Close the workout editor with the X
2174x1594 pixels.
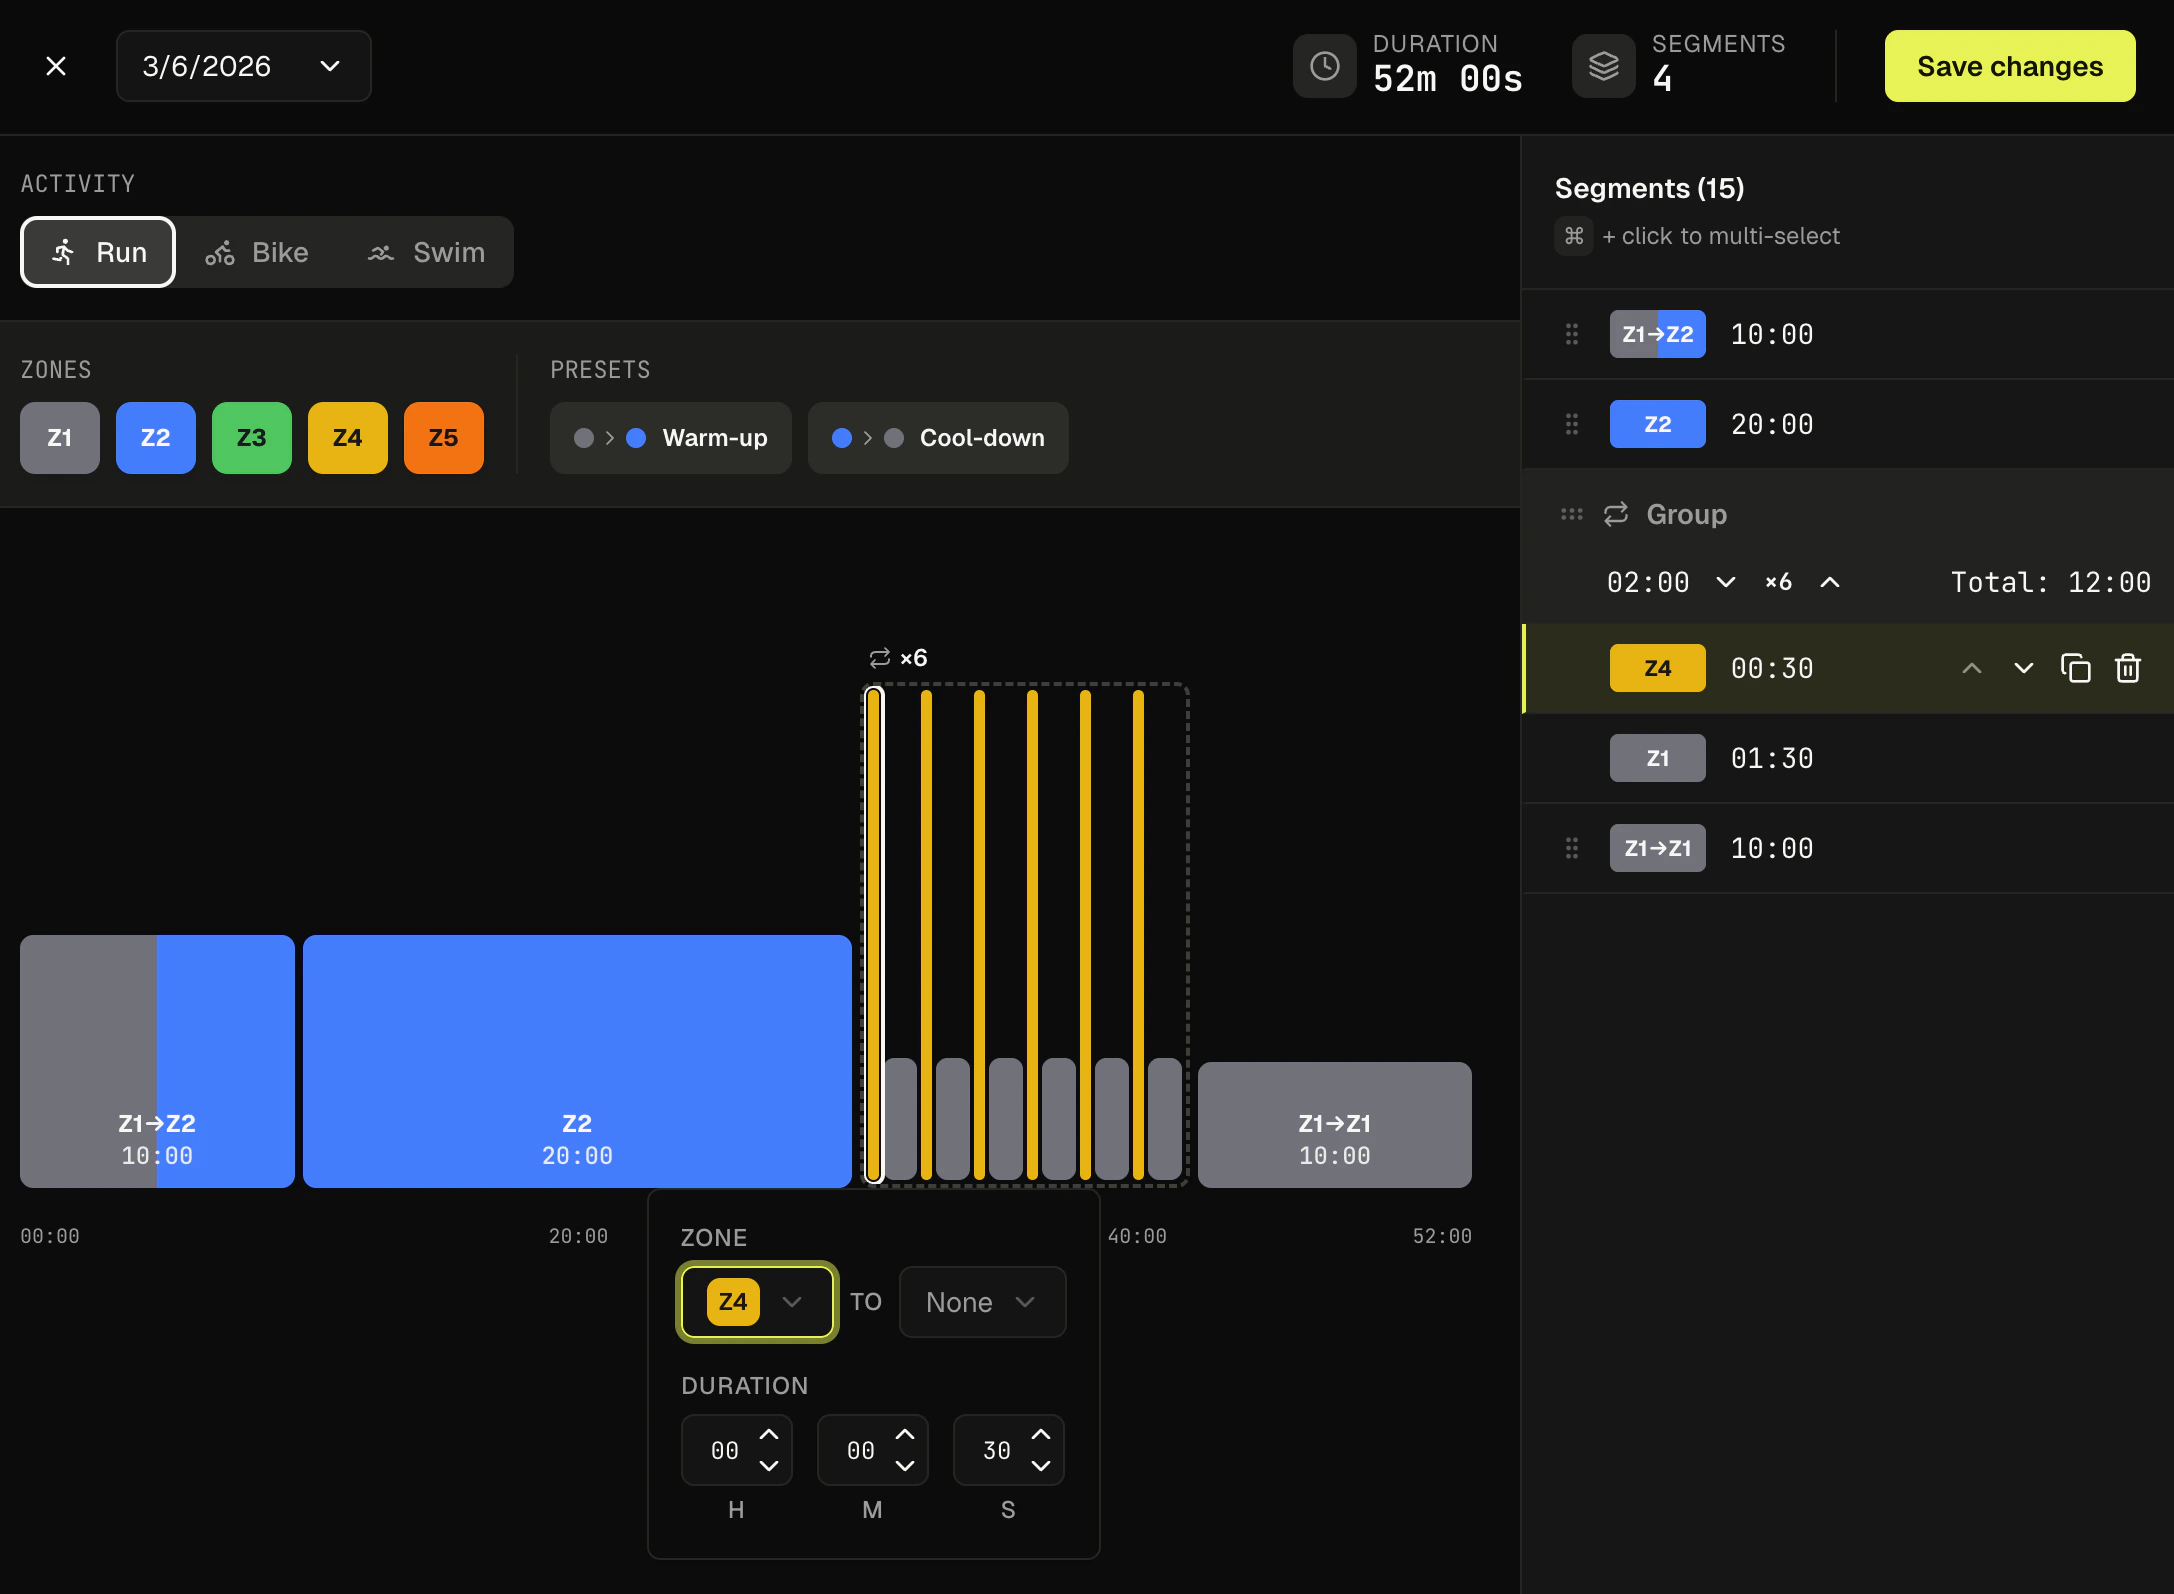coord(56,66)
